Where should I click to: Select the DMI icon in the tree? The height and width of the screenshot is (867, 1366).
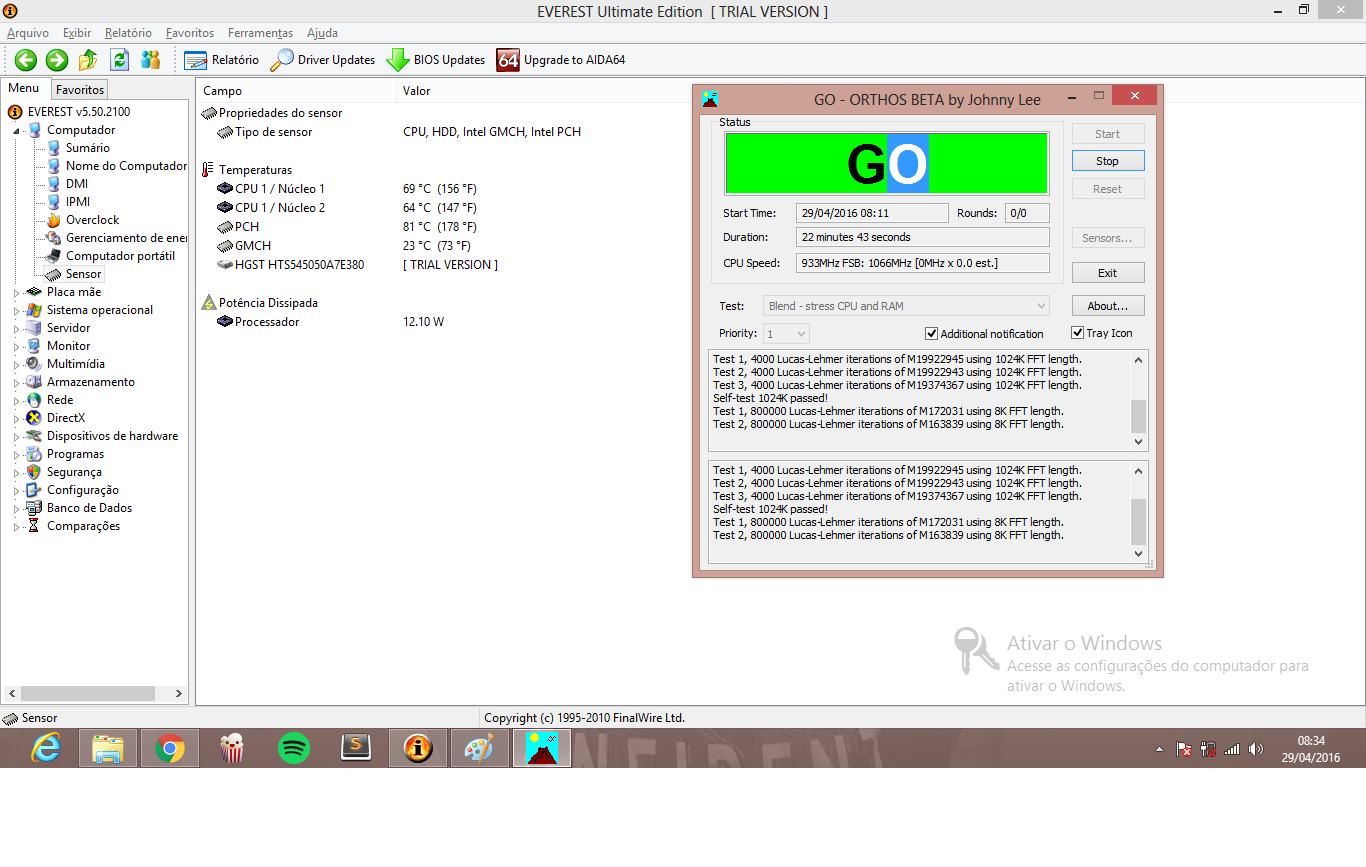[54, 184]
